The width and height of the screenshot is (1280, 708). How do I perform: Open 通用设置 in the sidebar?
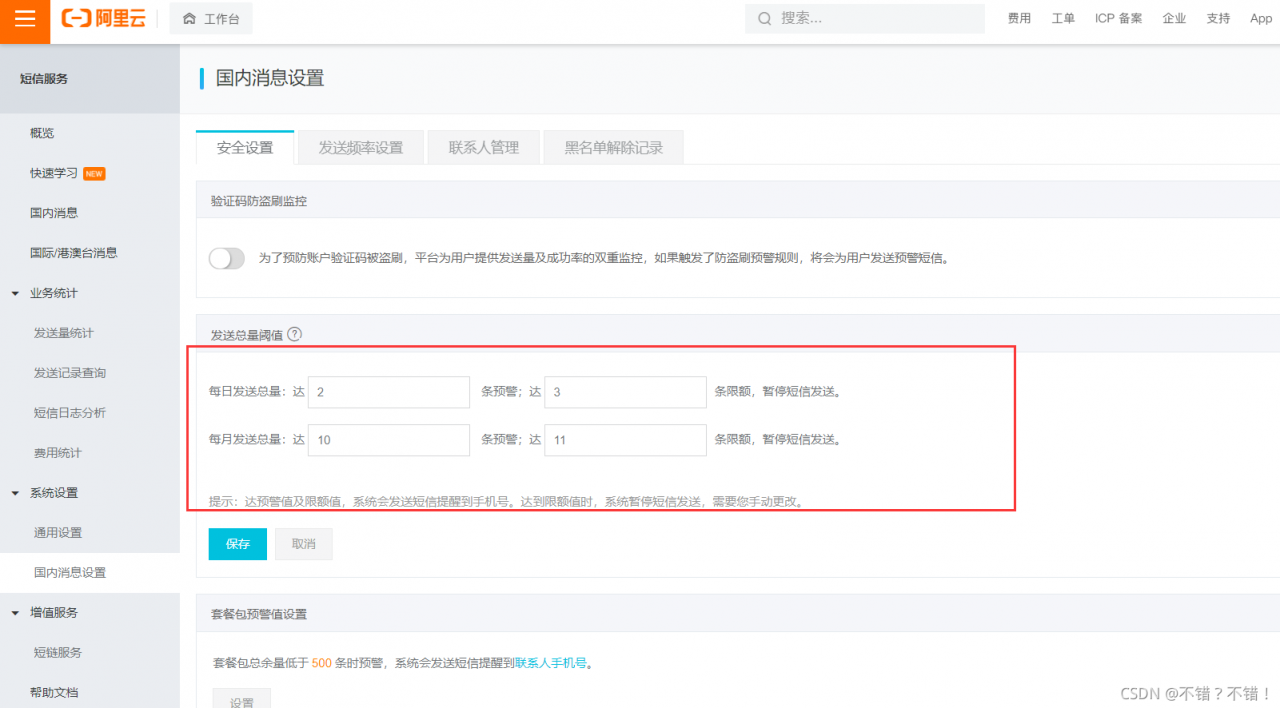[x=58, y=533]
